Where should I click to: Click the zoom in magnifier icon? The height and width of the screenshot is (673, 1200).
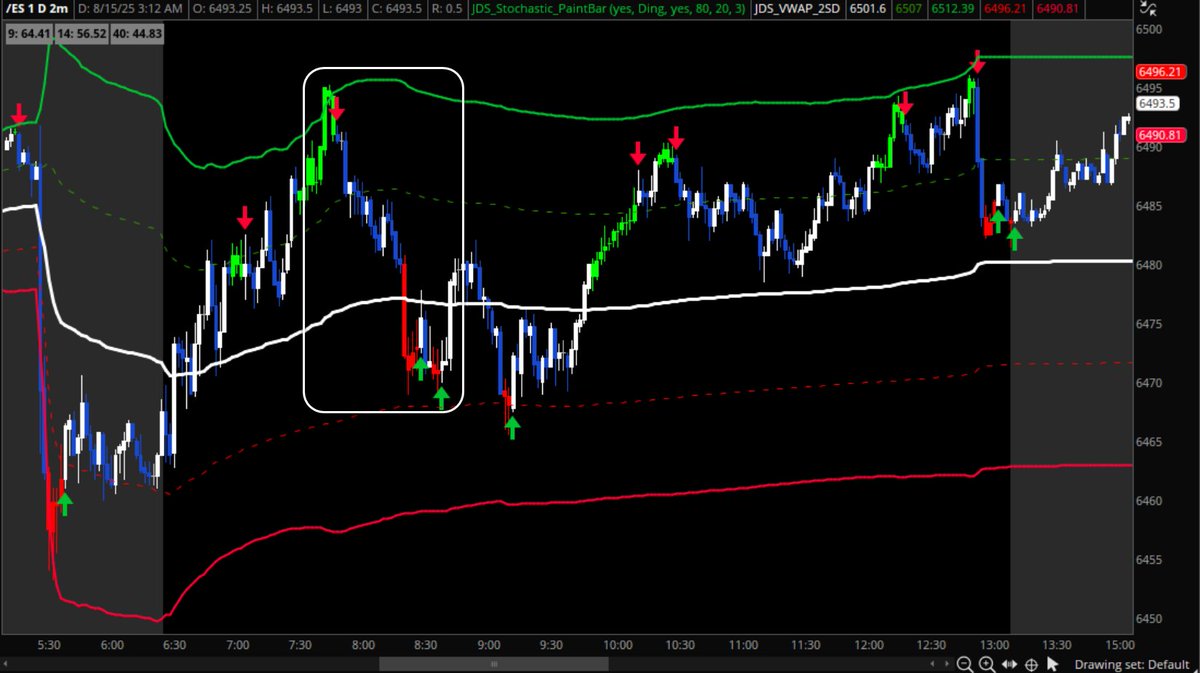coord(985,664)
